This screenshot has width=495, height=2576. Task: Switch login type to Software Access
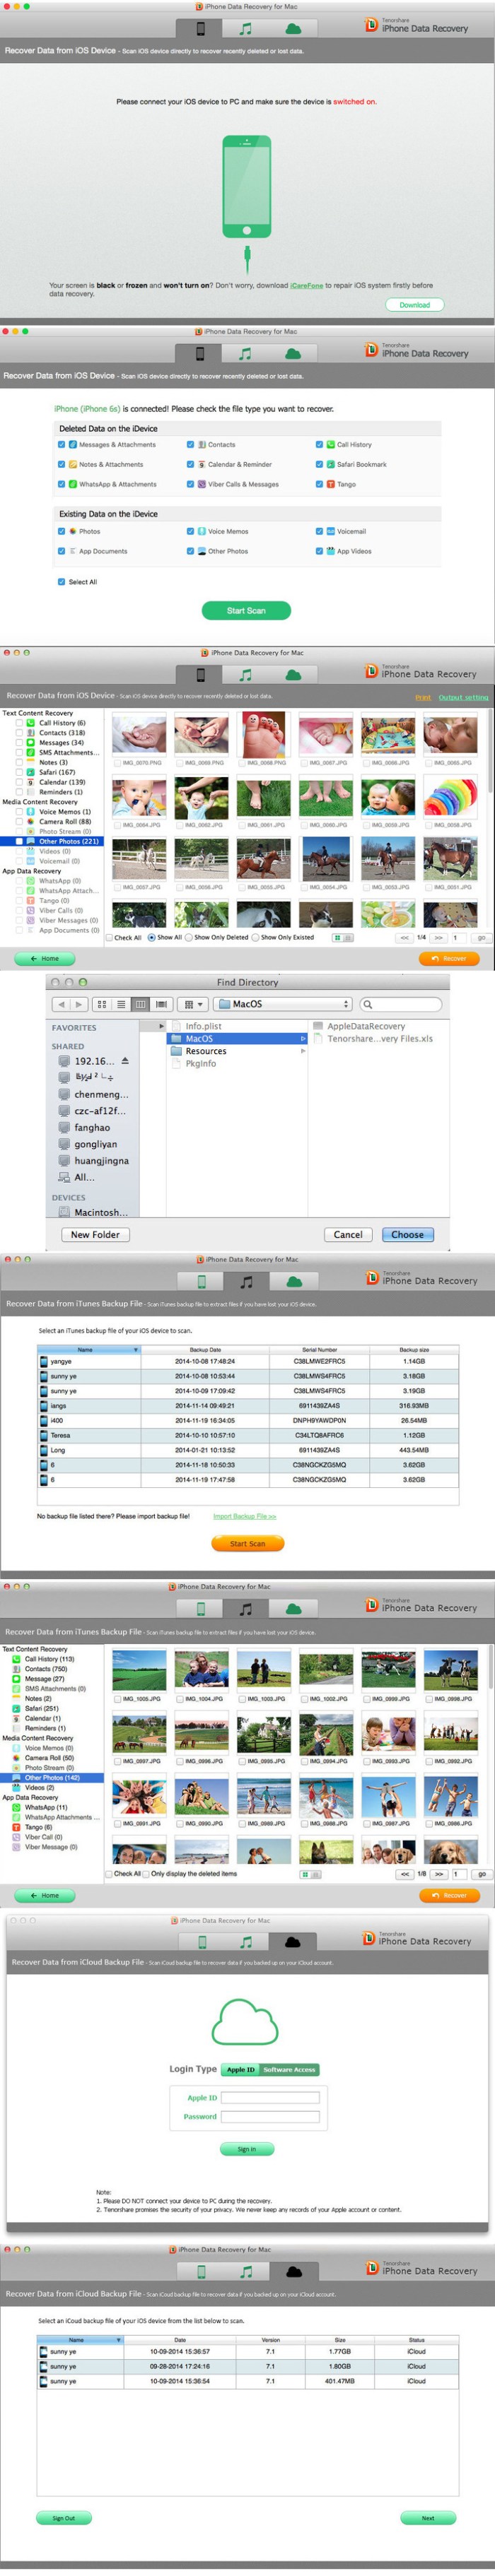pyautogui.click(x=289, y=2070)
